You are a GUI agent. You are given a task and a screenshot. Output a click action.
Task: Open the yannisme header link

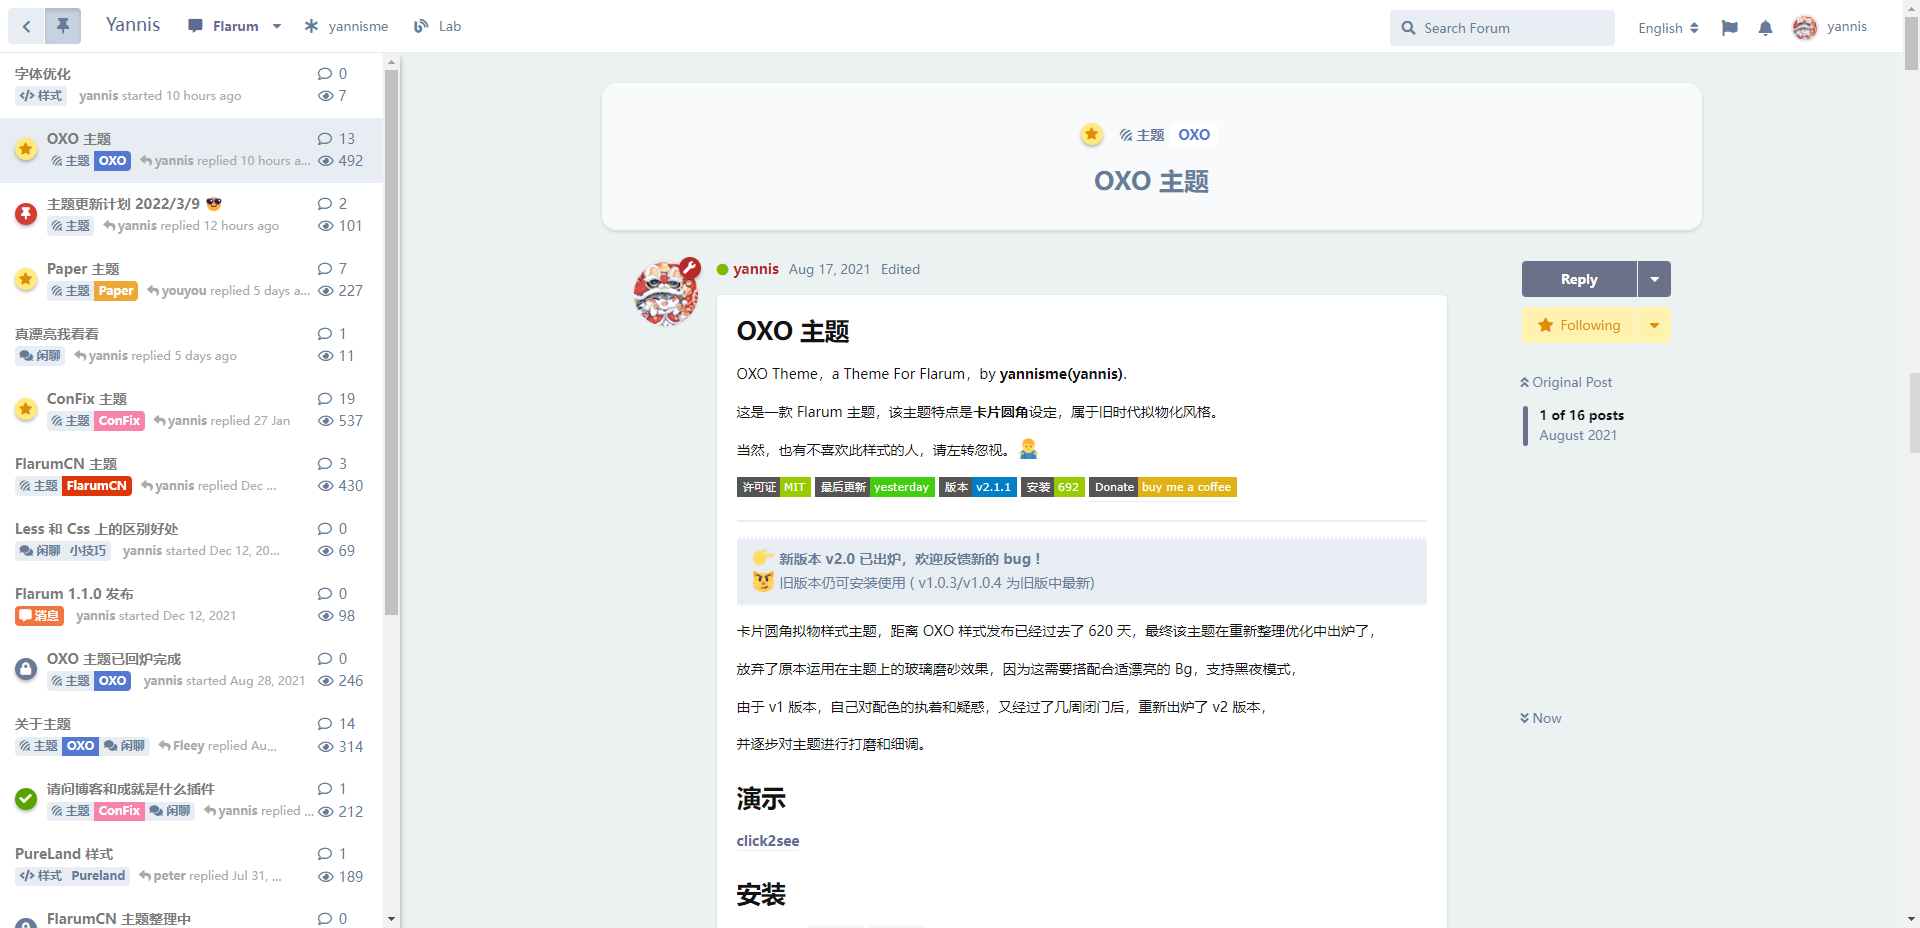coord(346,26)
